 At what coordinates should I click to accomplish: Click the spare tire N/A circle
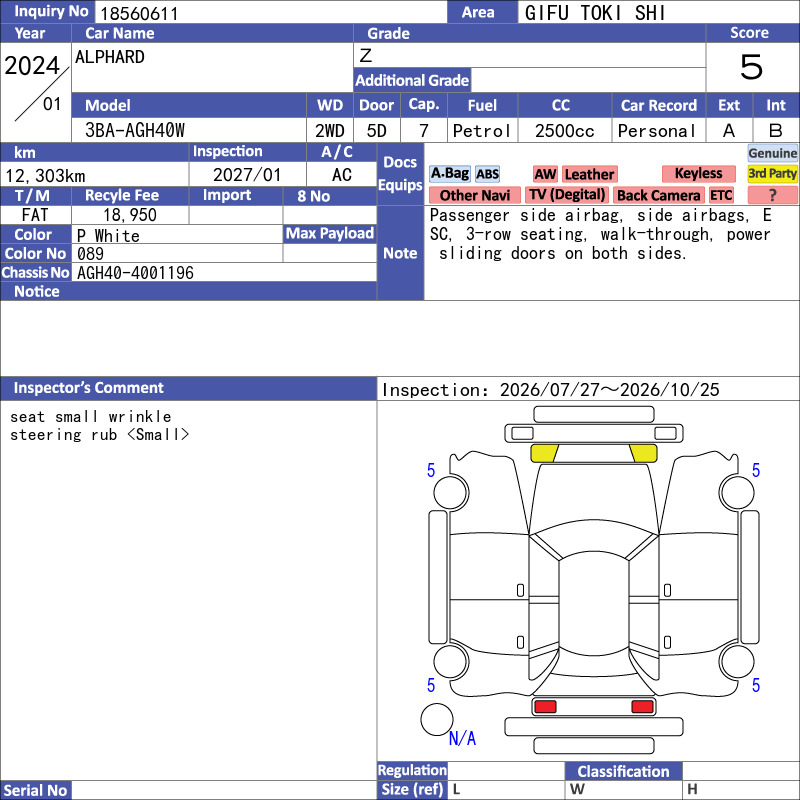pyautogui.click(x=437, y=719)
